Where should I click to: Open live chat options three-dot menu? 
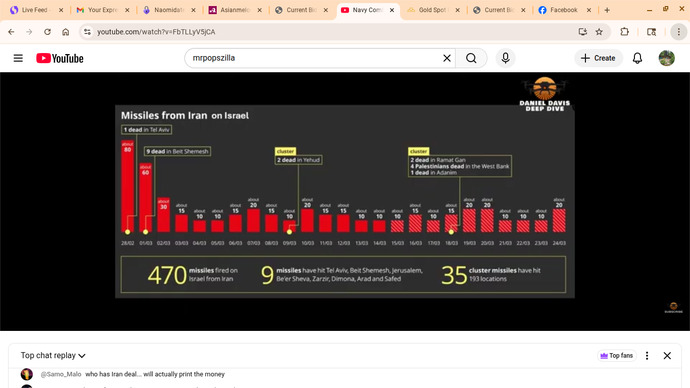647,355
